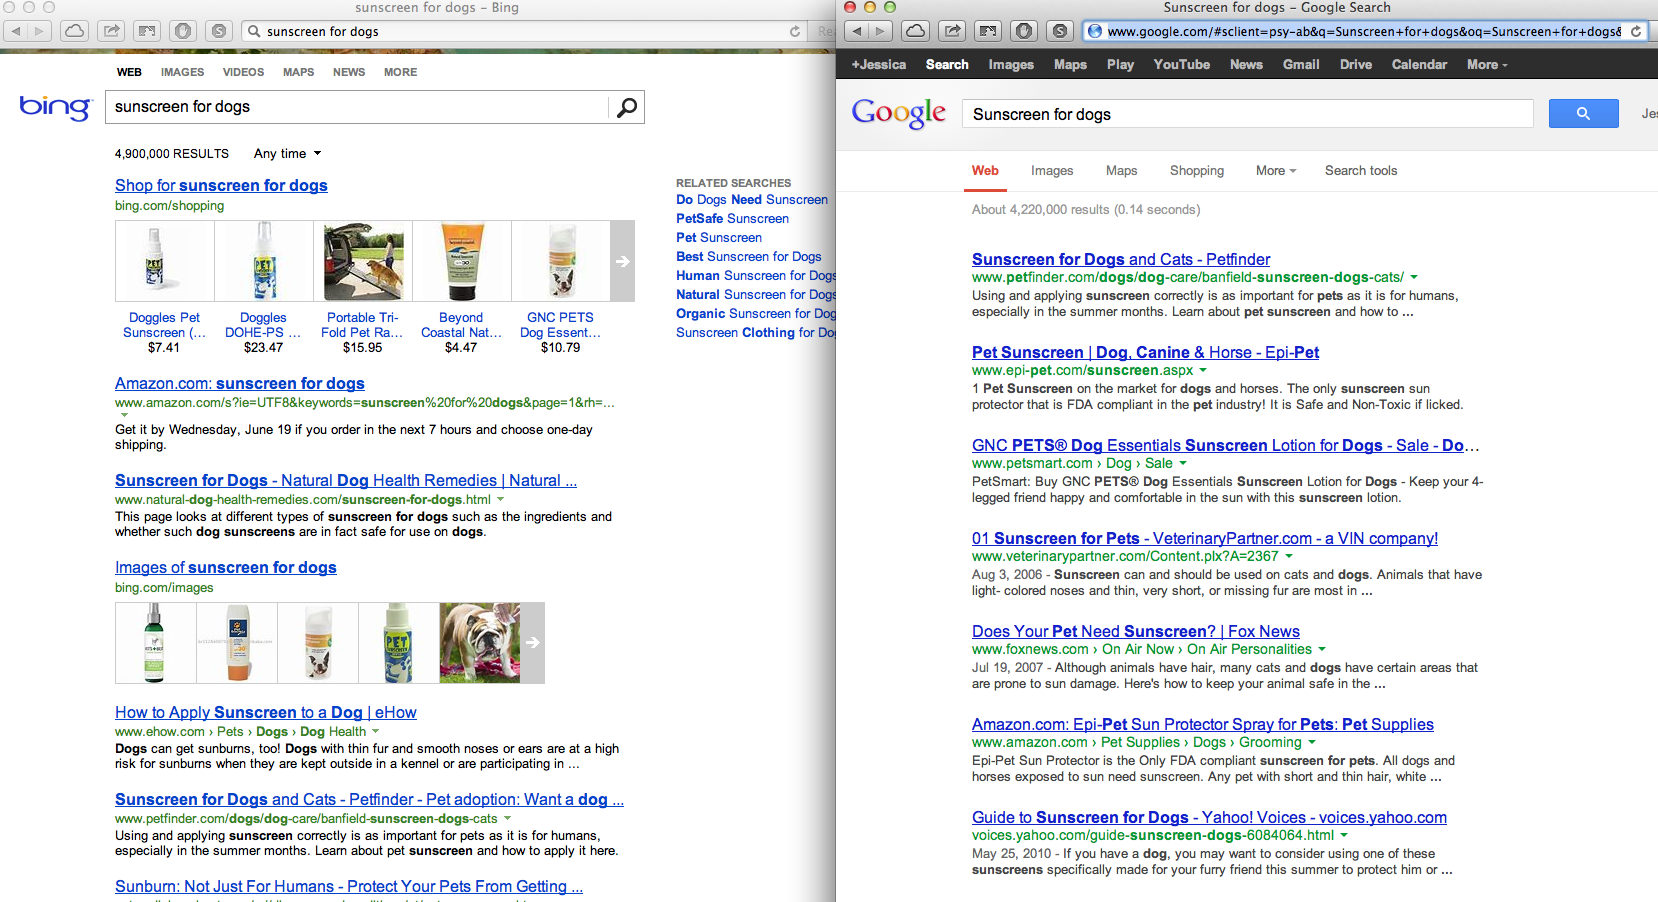1658x902 pixels.
Task: Open Guide to Sunscreen for Dogs Yahoo Voices
Action: coord(1209,818)
